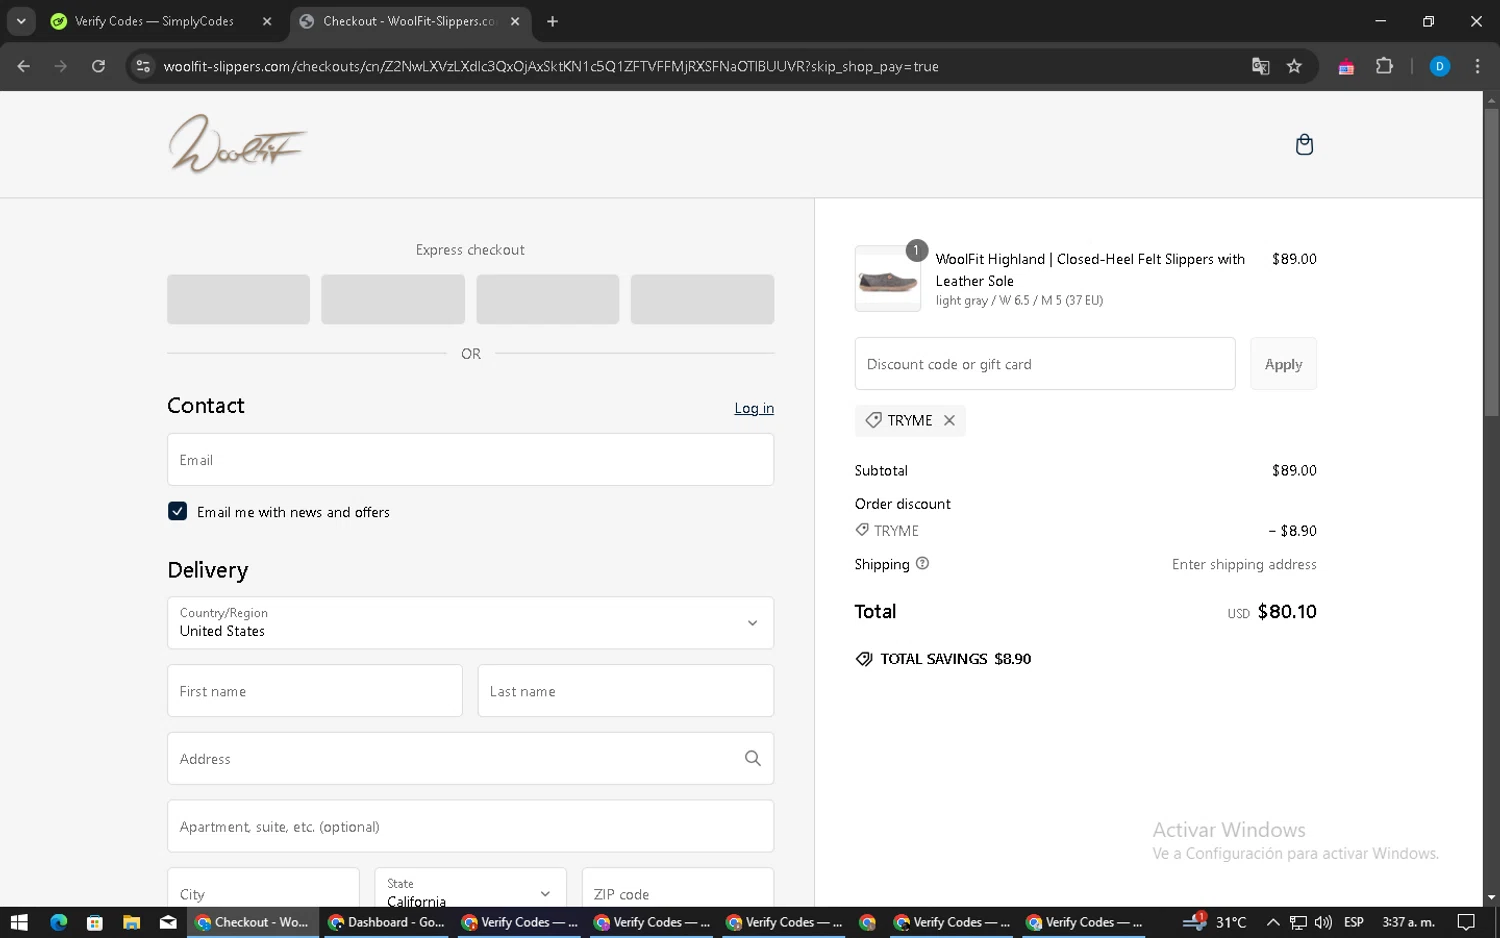Image resolution: width=1500 pixels, height=938 pixels.
Task: Click the address search magnifier icon
Action: click(x=753, y=758)
